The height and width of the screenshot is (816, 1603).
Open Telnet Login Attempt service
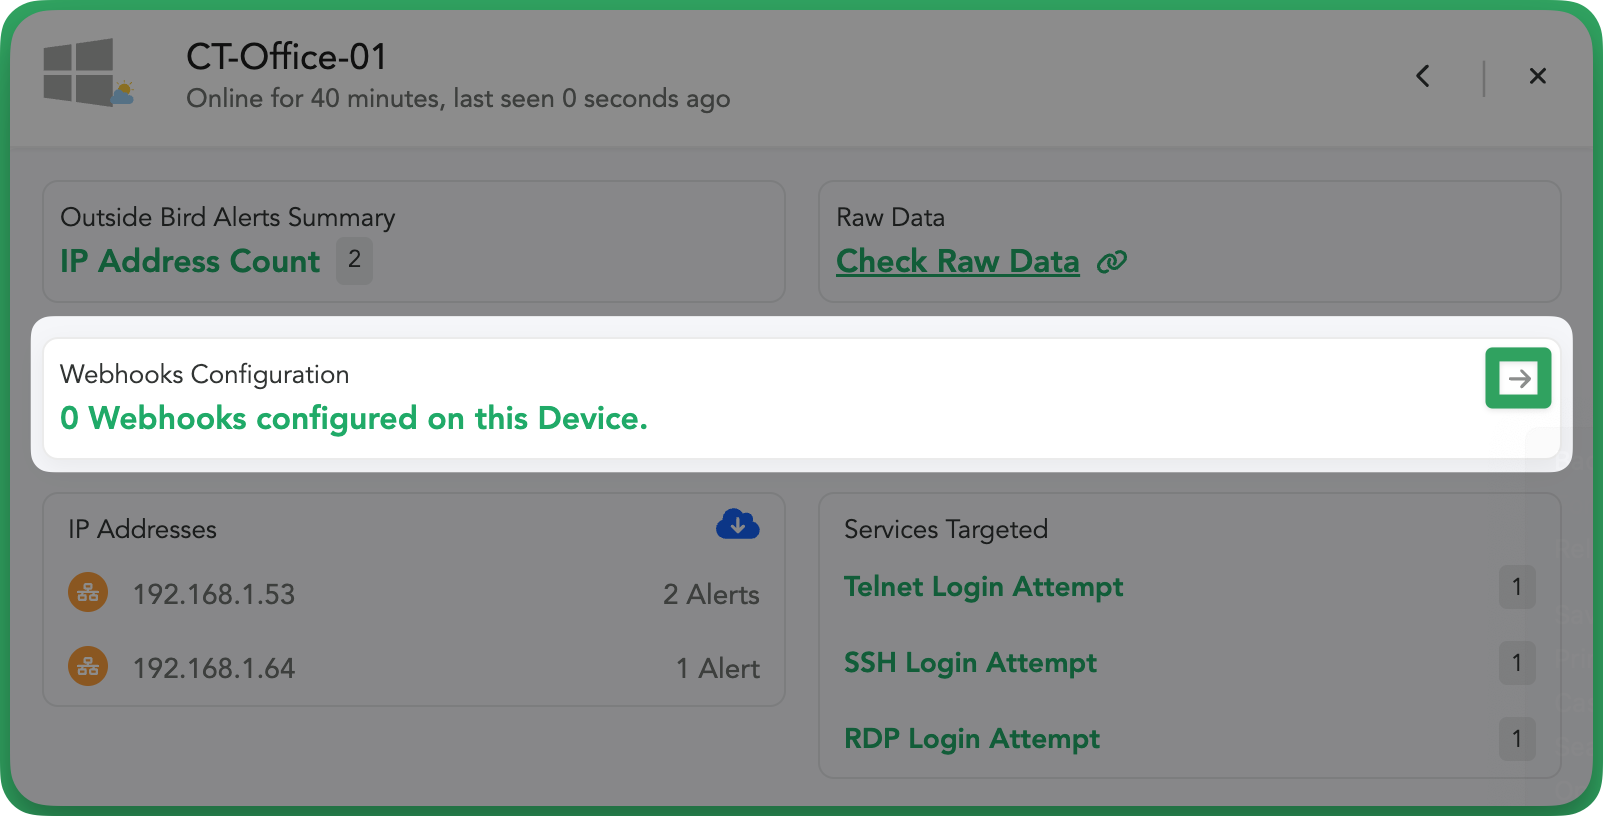coord(983,587)
